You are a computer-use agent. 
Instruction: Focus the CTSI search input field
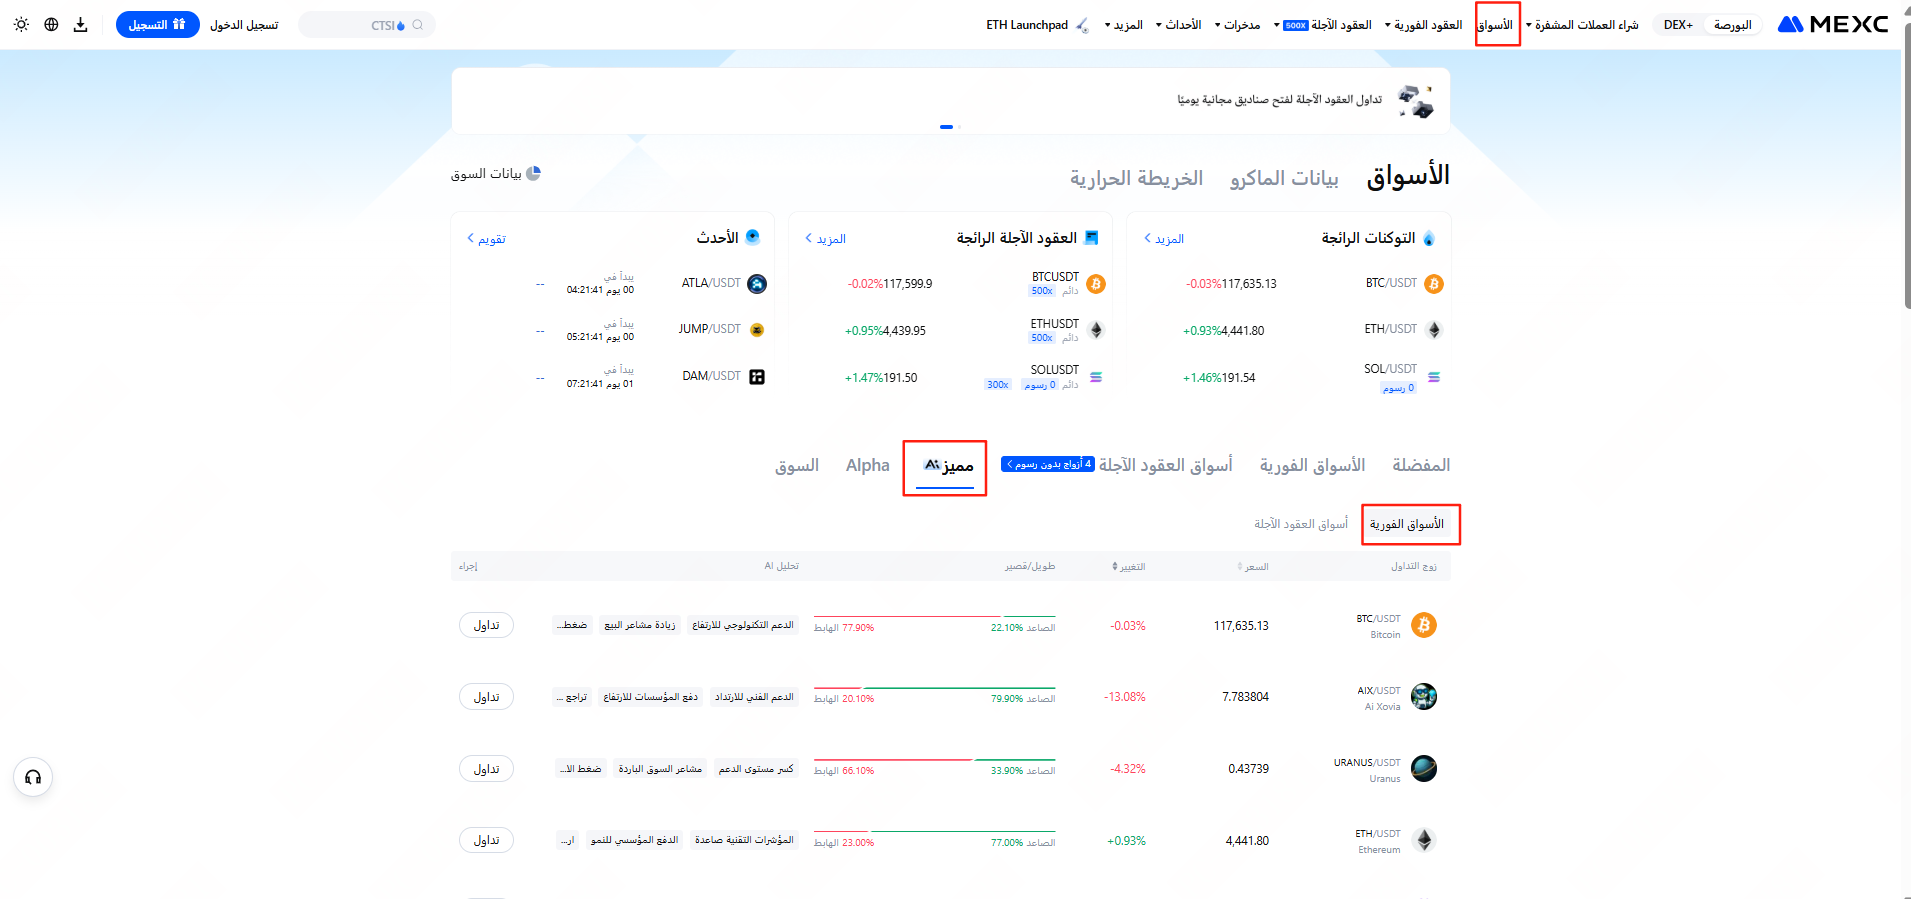point(367,25)
